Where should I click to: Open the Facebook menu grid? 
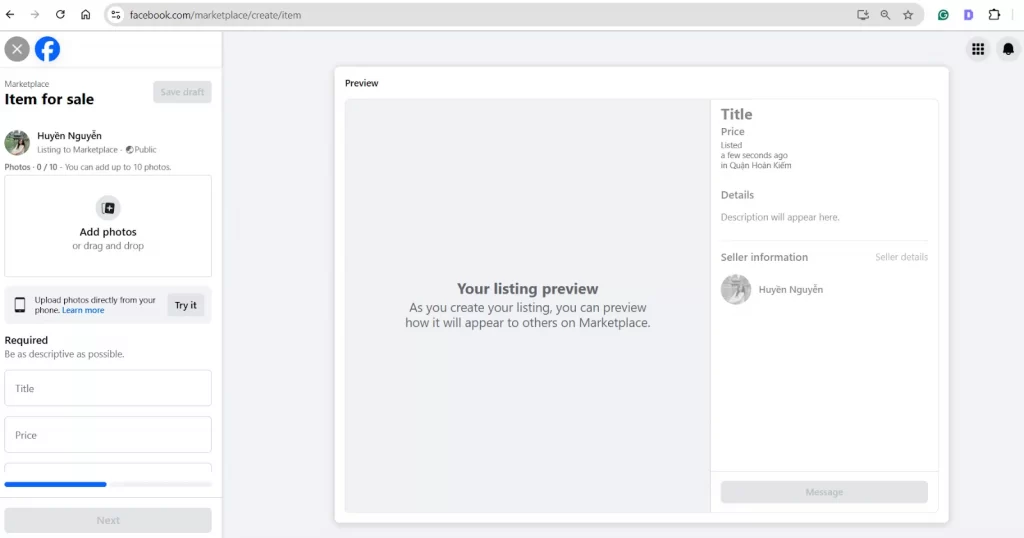click(x=978, y=49)
